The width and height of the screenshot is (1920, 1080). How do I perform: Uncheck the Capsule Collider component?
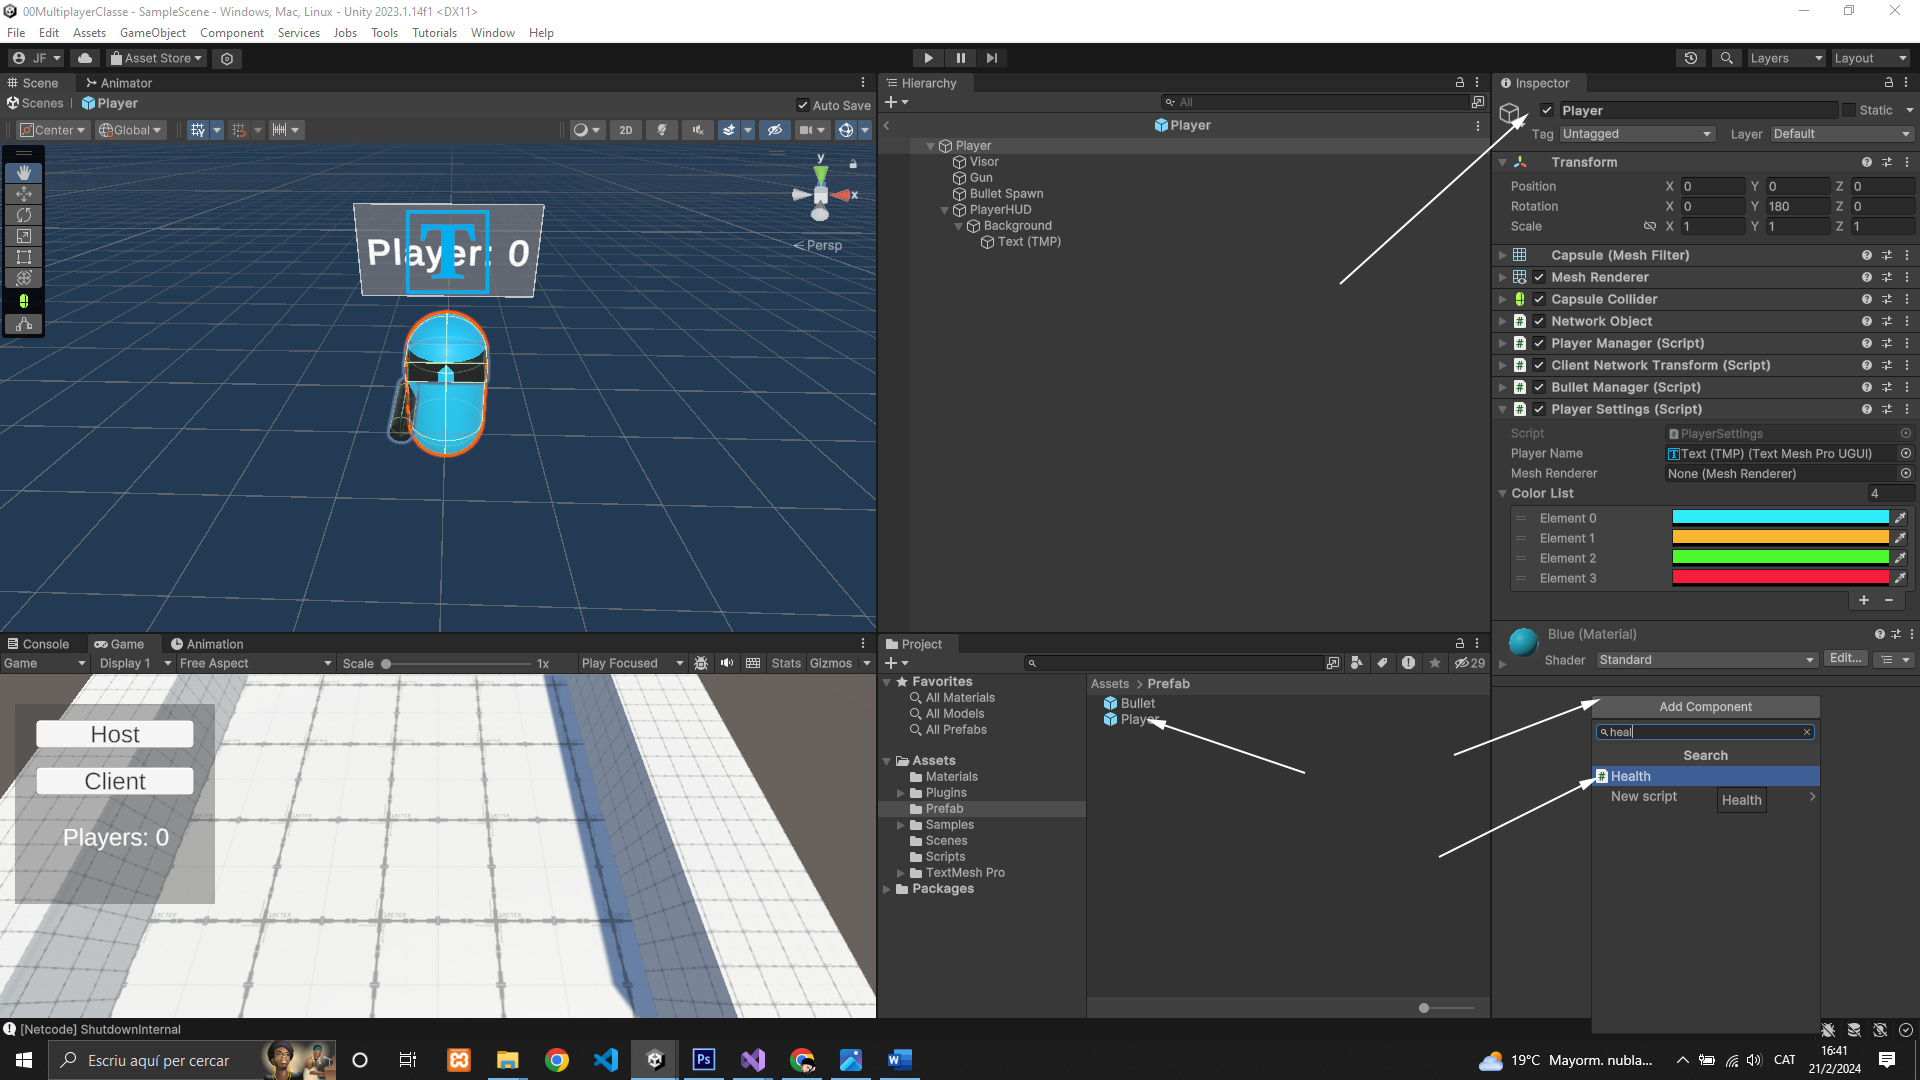point(1539,299)
